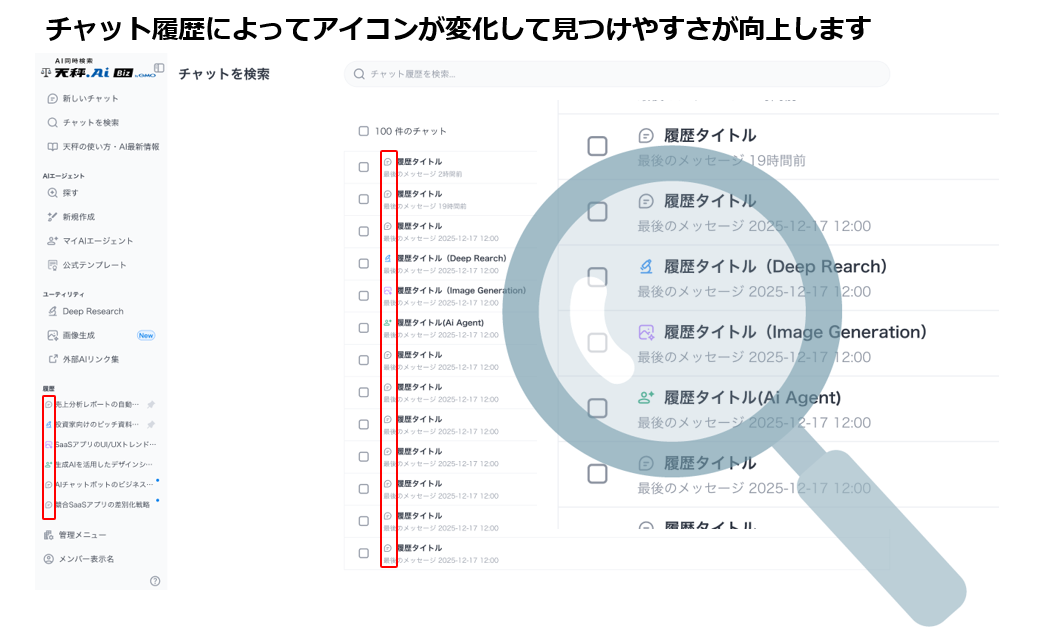Click the pin icon beside 売上分析レポートの自動…

click(151, 405)
